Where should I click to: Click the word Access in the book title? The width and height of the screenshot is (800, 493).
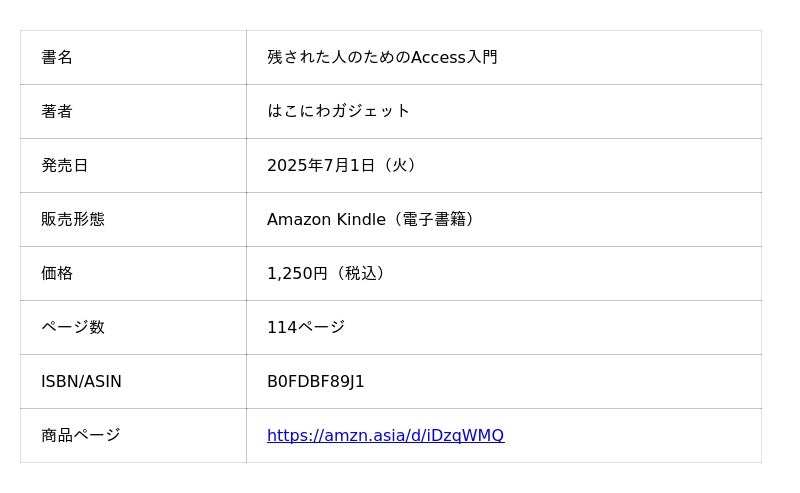(x=438, y=58)
